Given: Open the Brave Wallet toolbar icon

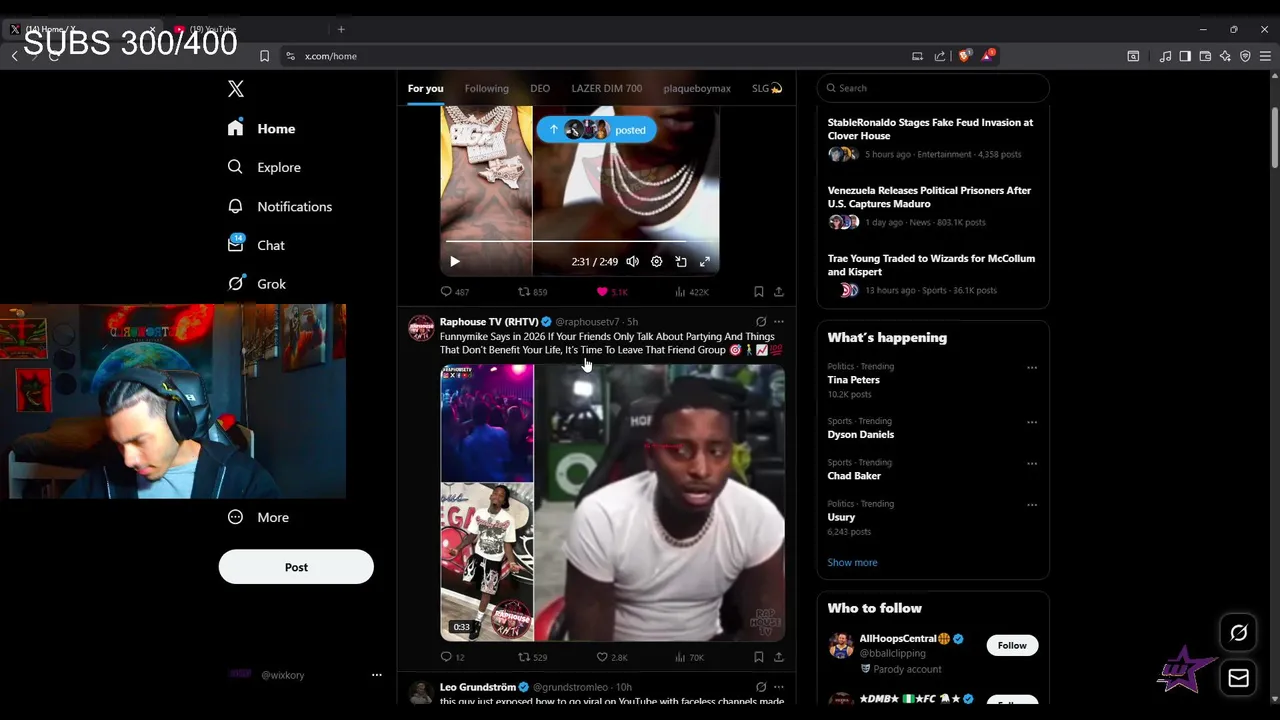Looking at the screenshot, I should [1205, 56].
